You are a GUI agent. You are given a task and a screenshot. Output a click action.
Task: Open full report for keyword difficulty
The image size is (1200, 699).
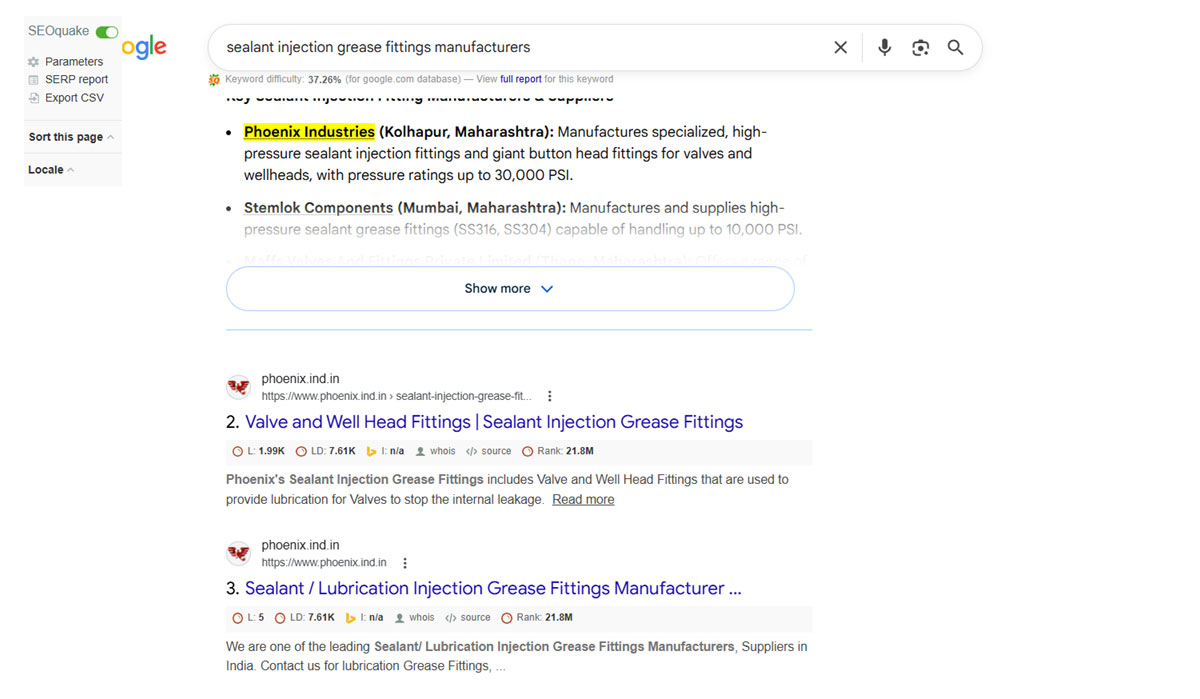coord(521,79)
